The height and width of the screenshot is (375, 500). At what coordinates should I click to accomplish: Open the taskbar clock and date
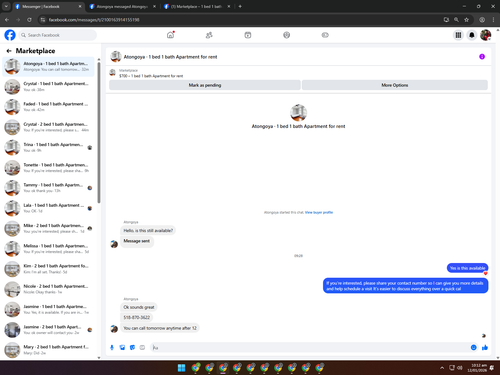click(x=478, y=368)
